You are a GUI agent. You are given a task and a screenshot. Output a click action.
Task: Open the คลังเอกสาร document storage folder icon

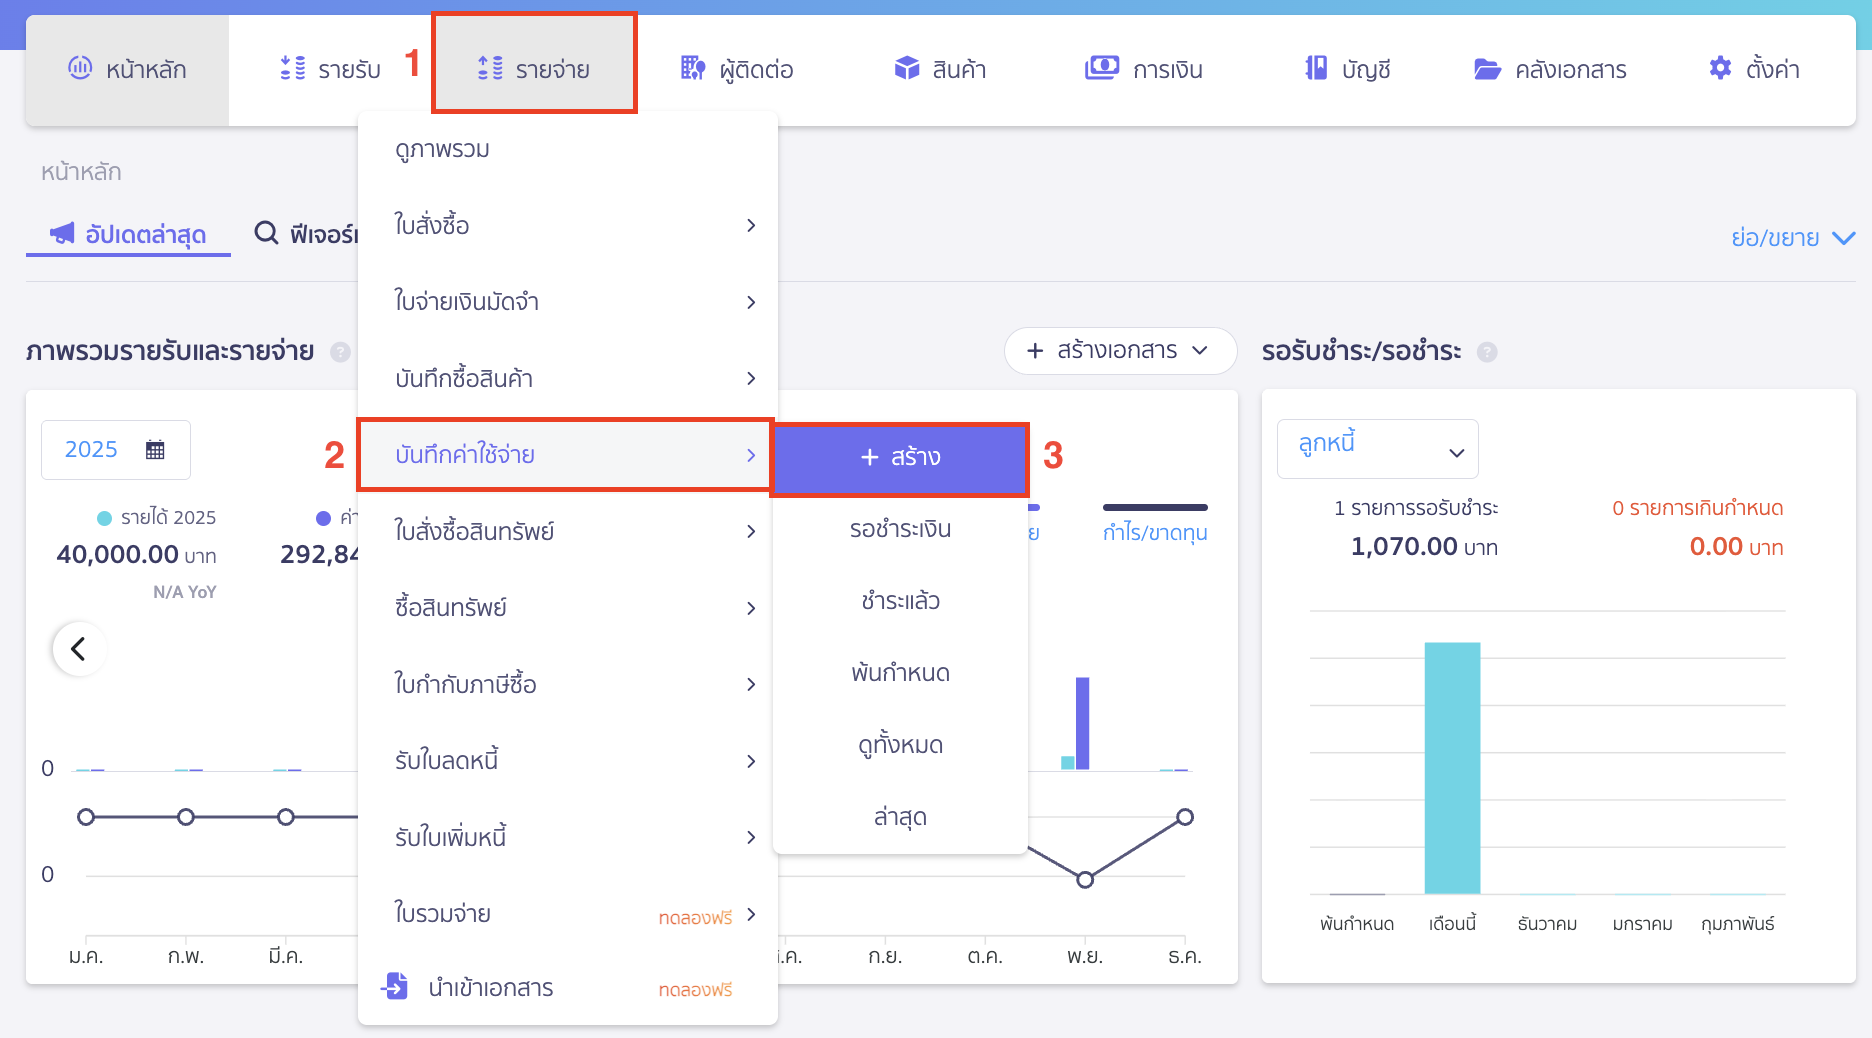pos(1486,68)
